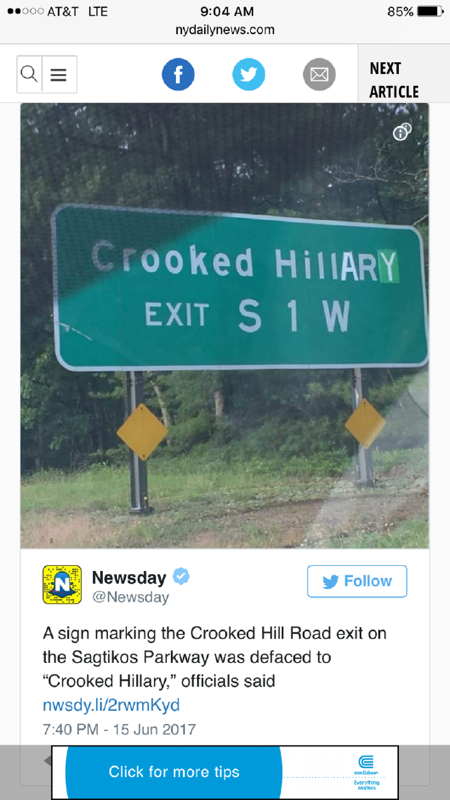Tap the tweet text about Crooked Hill Road
Screen dimensions: 450x800
pos(214,657)
